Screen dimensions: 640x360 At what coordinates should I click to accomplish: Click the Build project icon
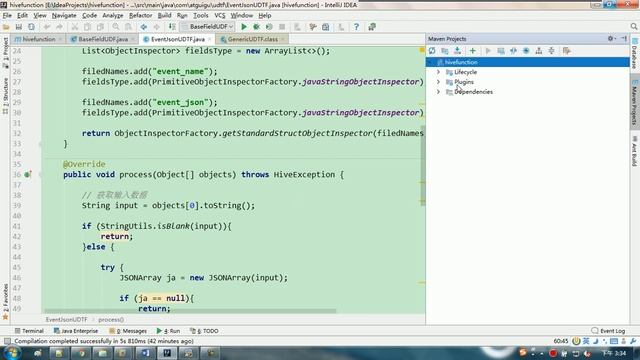click(172, 27)
